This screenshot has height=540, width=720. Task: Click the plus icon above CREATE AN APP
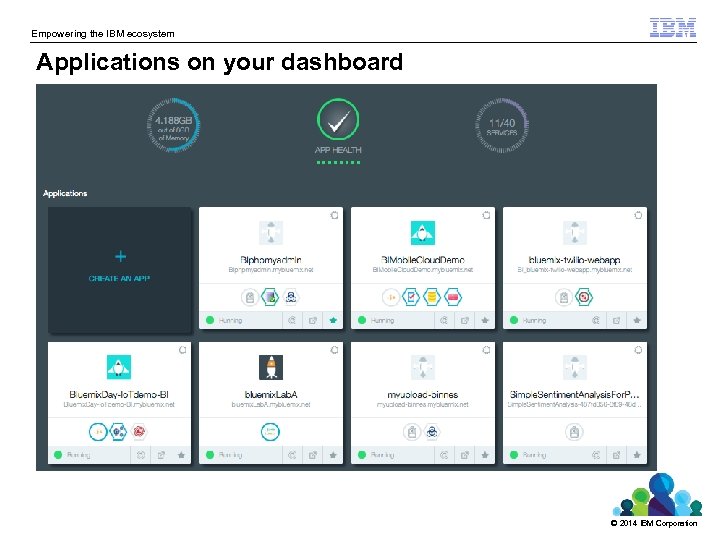120,256
